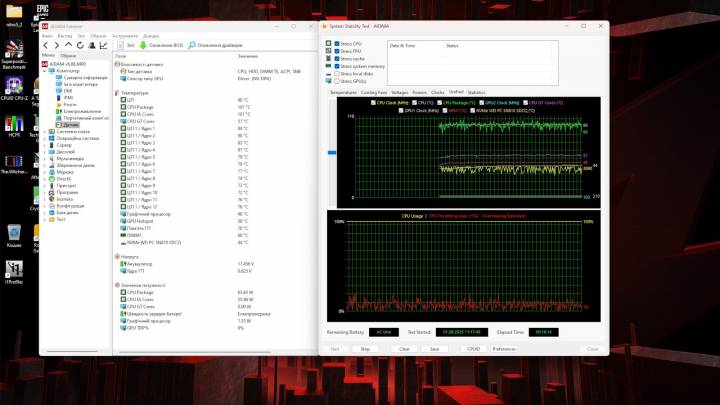Click the green BIOS update arrow
The image size is (720, 405).
[143, 45]
